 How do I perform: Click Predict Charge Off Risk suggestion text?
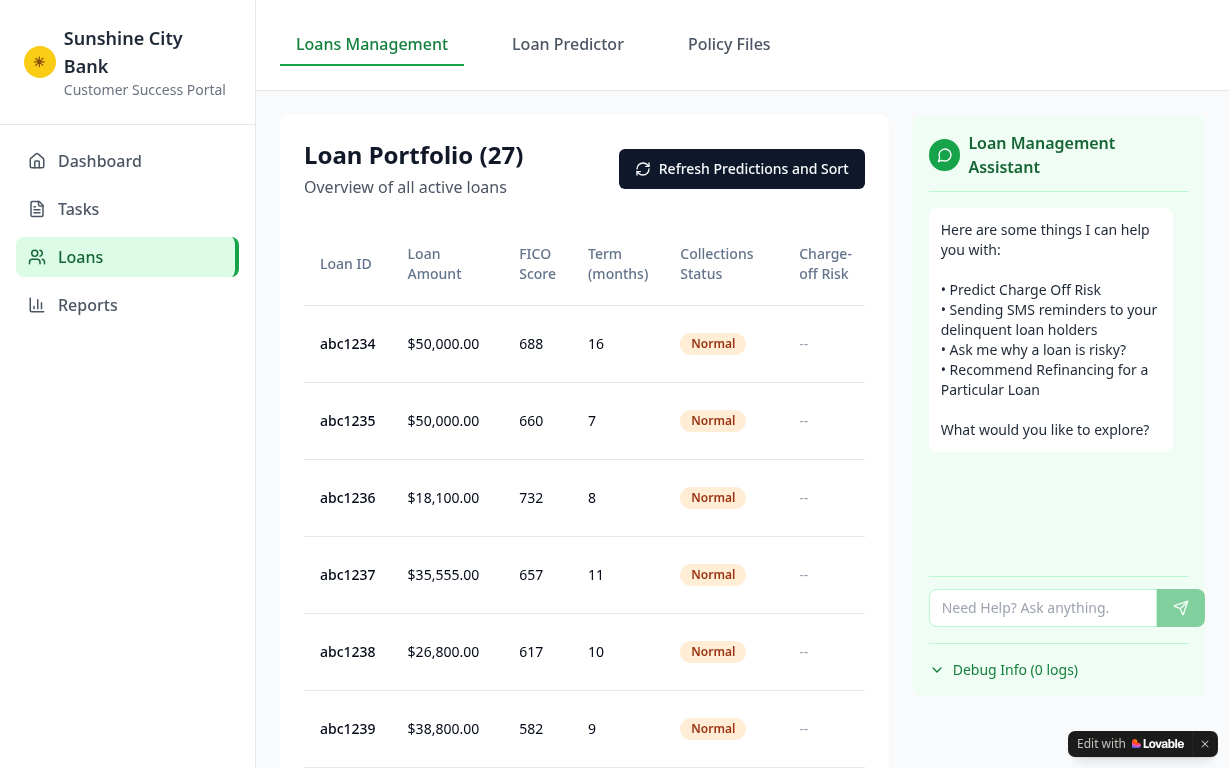coord(1021,290)
